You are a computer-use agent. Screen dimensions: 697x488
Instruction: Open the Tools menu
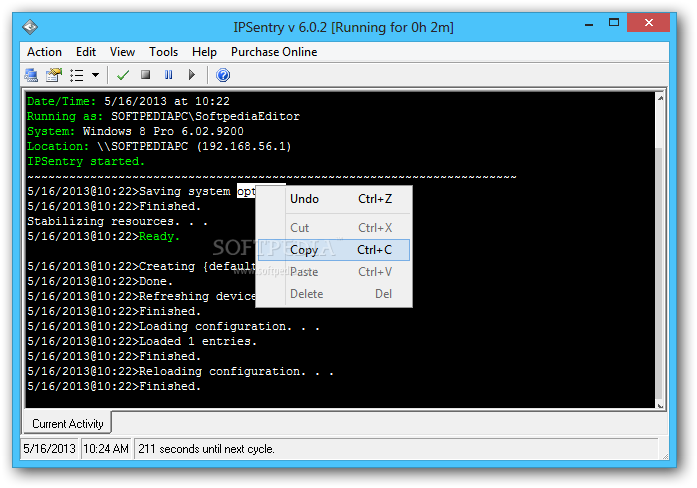[163, 52]
